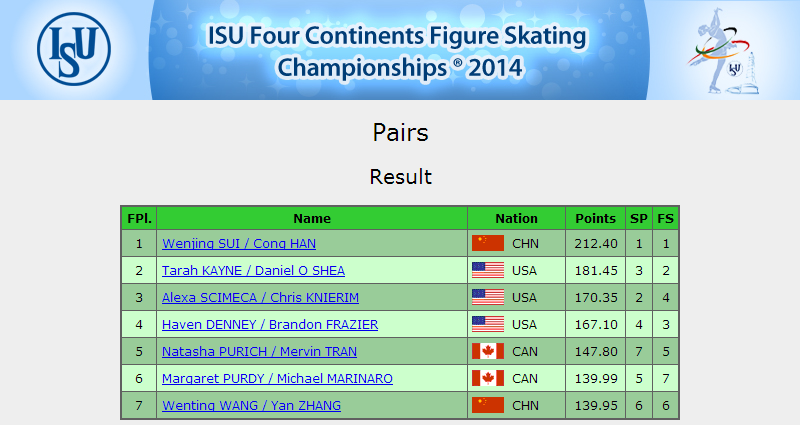The height and width of the screenshot is (425, 800).
Task: Open Wenting WANG / Yan ZHANG link
Action: point(251,406)
